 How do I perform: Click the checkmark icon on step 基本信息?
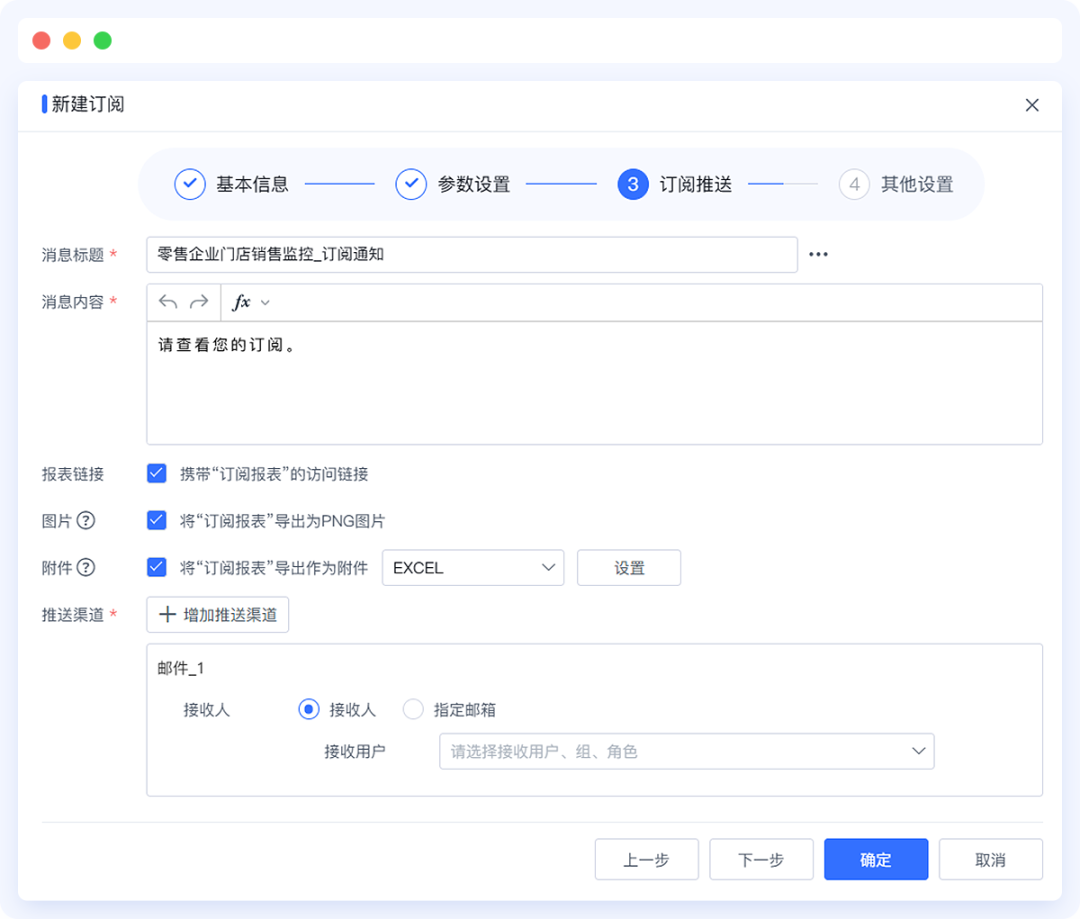189,184
